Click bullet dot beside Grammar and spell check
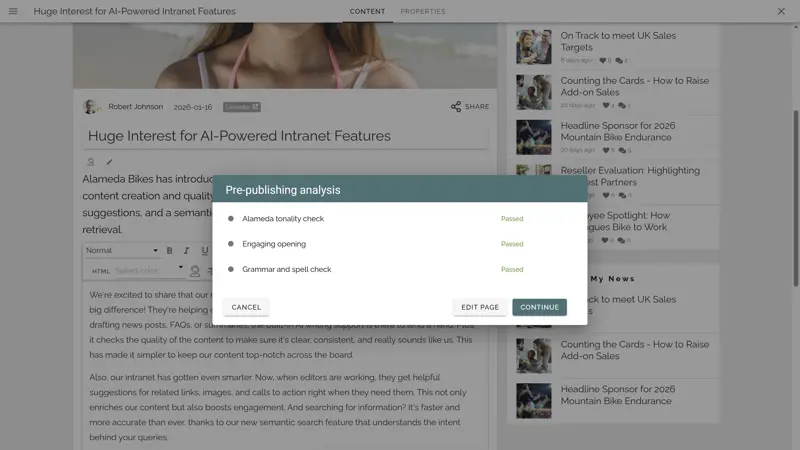Image resolution: width=800 pixels, height=450 pixels. 231,269
